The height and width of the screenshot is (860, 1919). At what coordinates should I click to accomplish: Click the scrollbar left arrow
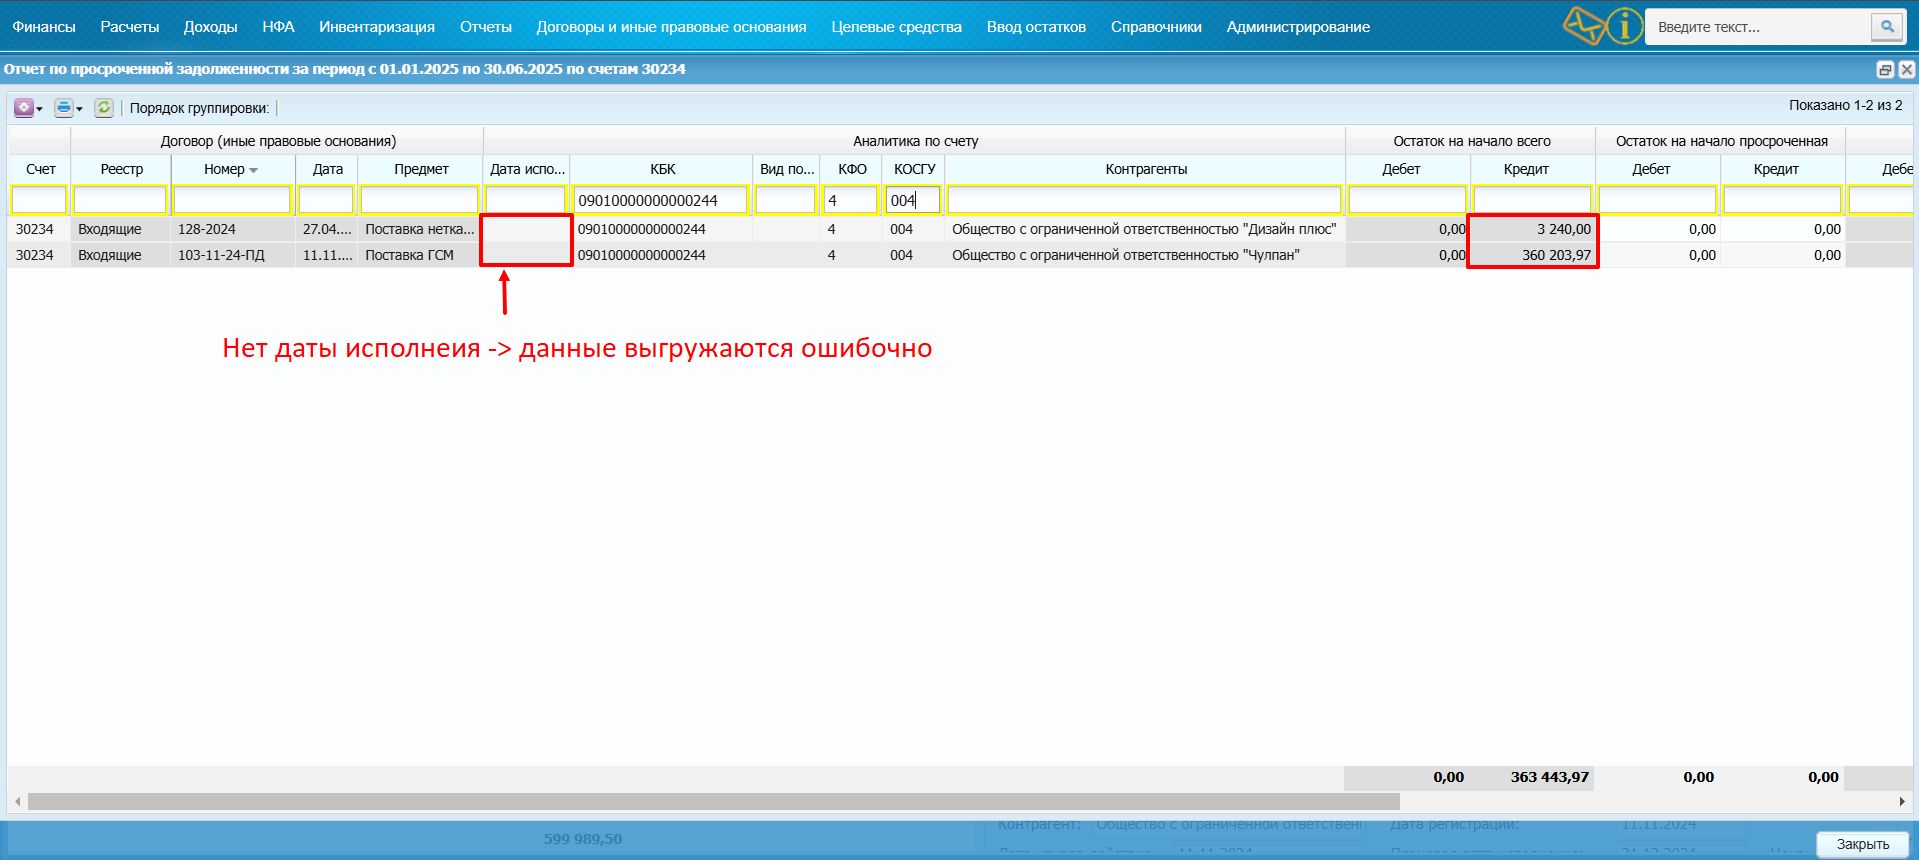(x=17, y=801)
